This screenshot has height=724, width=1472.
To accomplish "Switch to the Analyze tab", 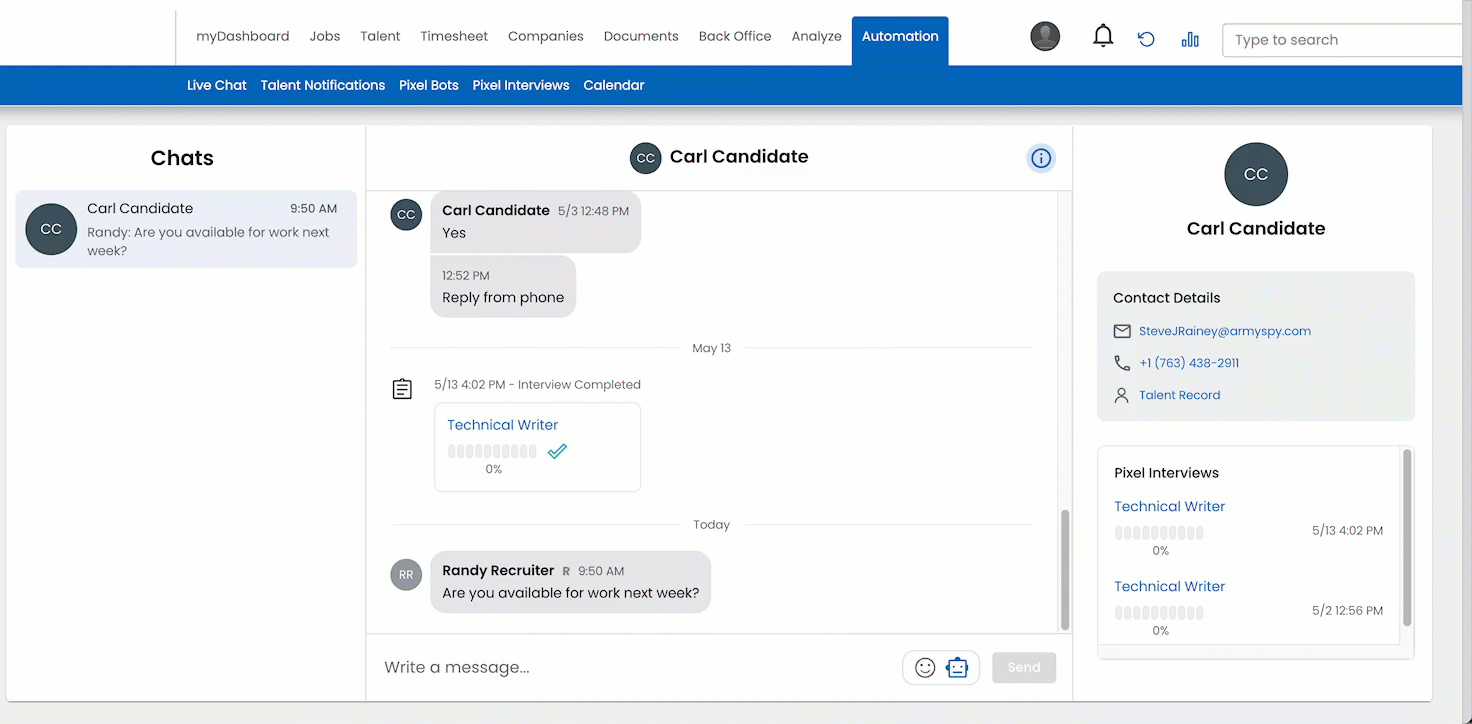I will [817, 36].
